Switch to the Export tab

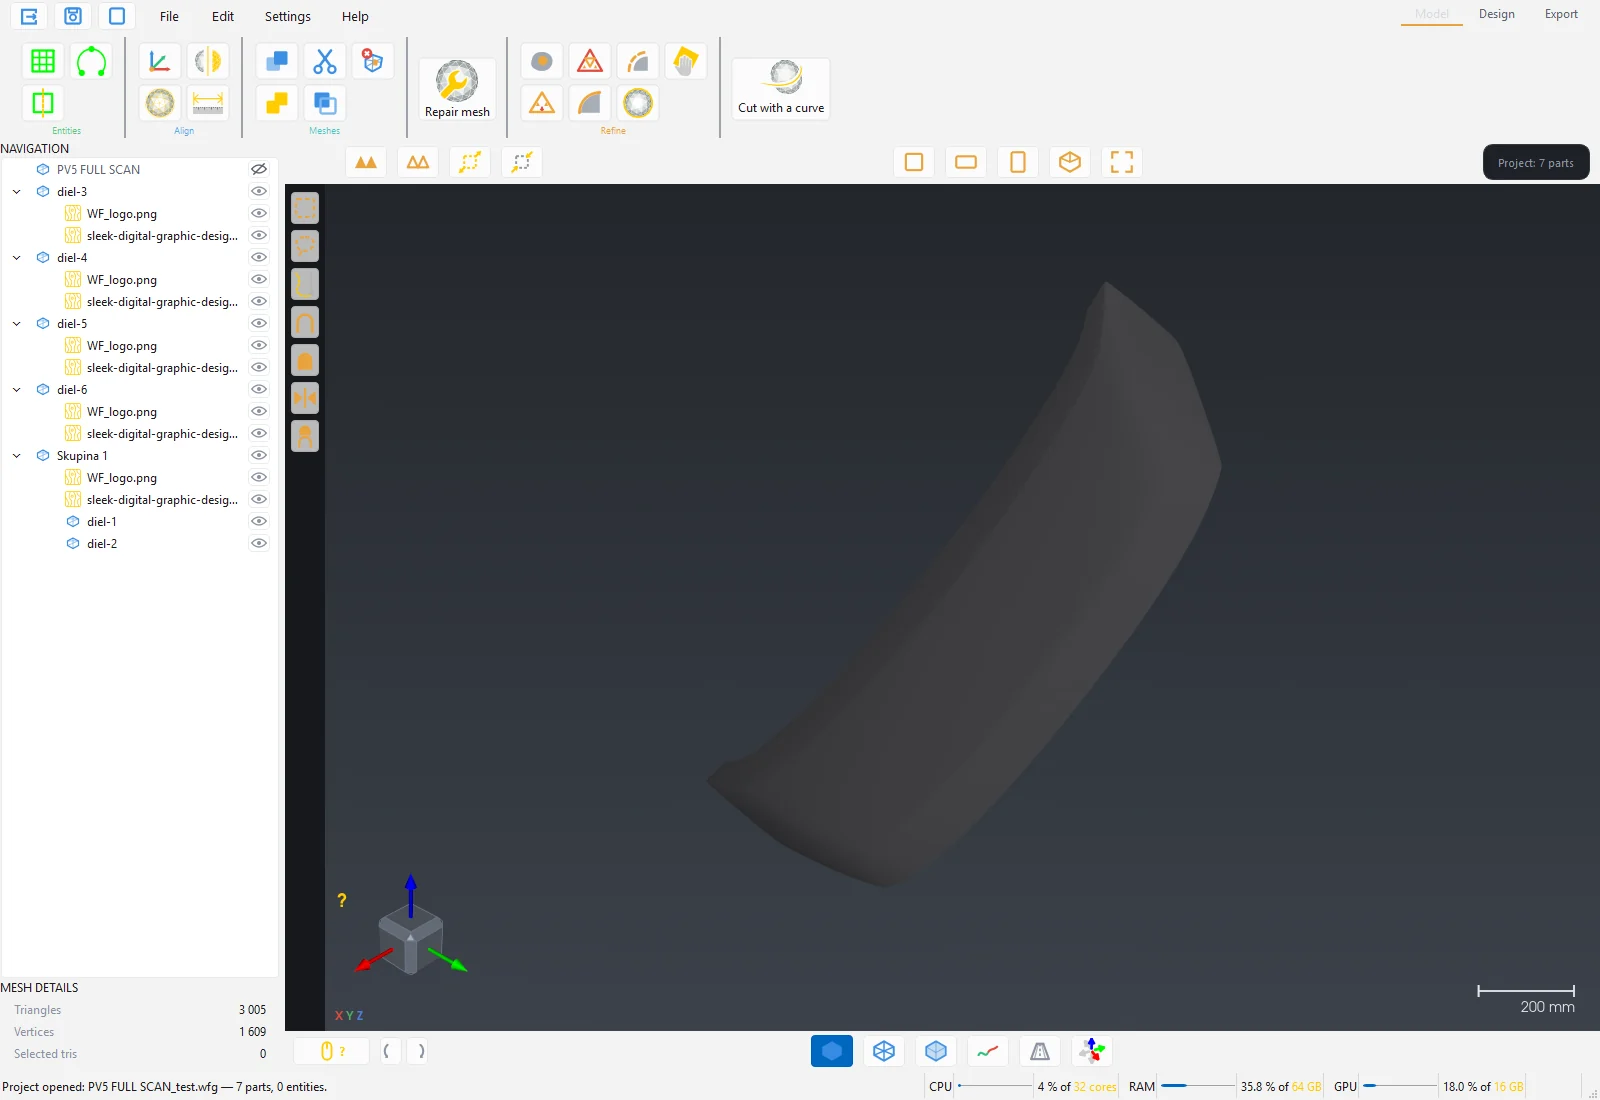pos(1561,14)
